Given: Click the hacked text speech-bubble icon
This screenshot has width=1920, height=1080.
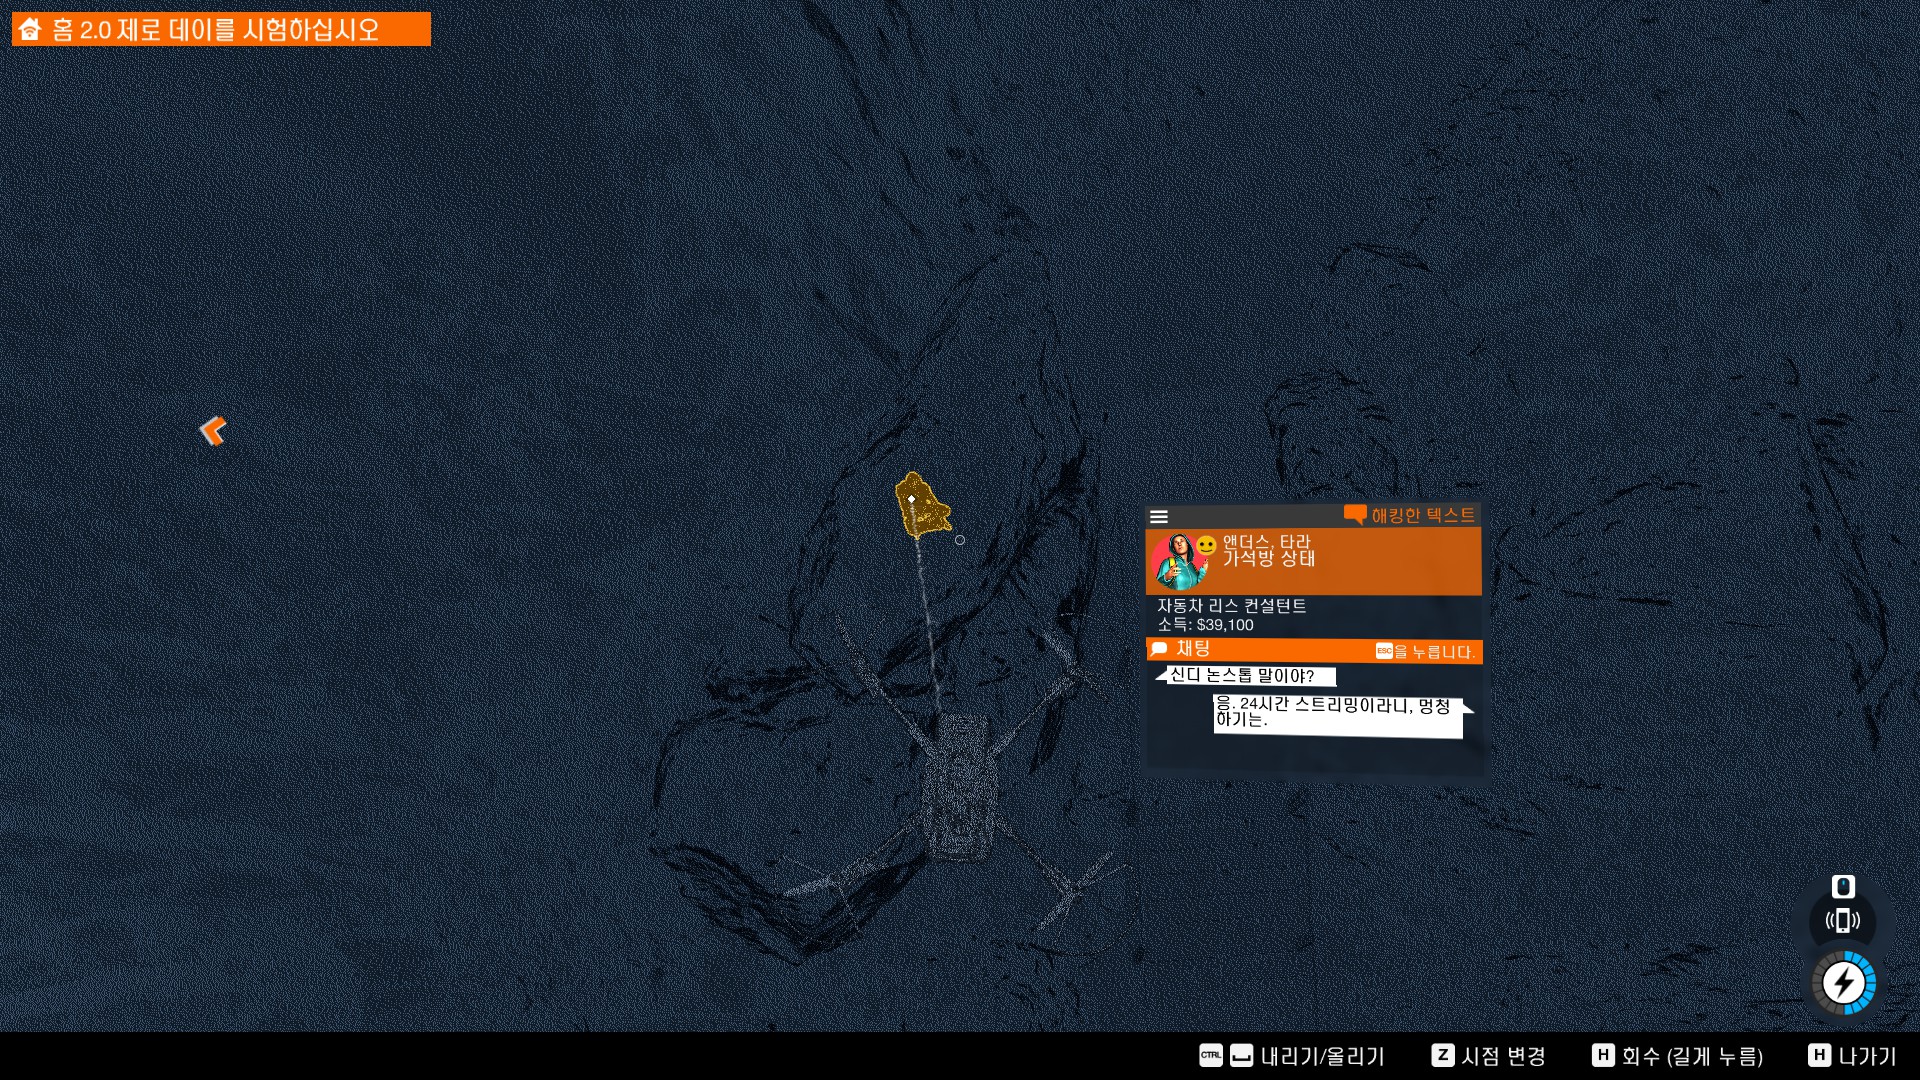Looking at the screenshot, I should pyautogui.click(x=1355, y=515).
